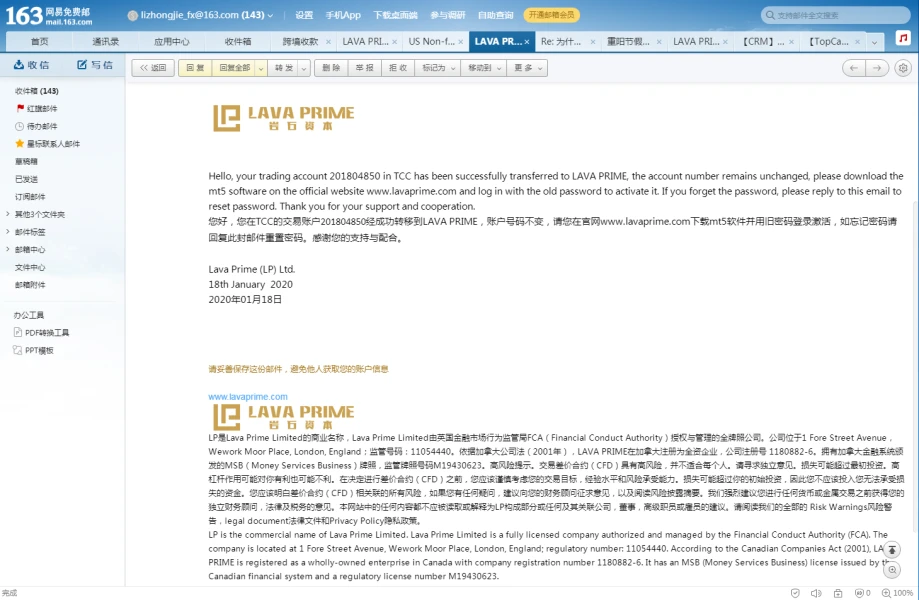Open the 转发 dropdown arrow
Image resolution: width=919 pixels, height=600 pixels.
[x=304, y=68]
